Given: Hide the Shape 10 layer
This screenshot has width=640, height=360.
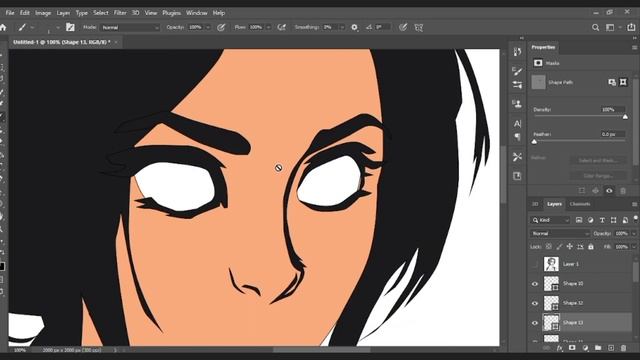Looking at the screenshot, I should point(535,284).
